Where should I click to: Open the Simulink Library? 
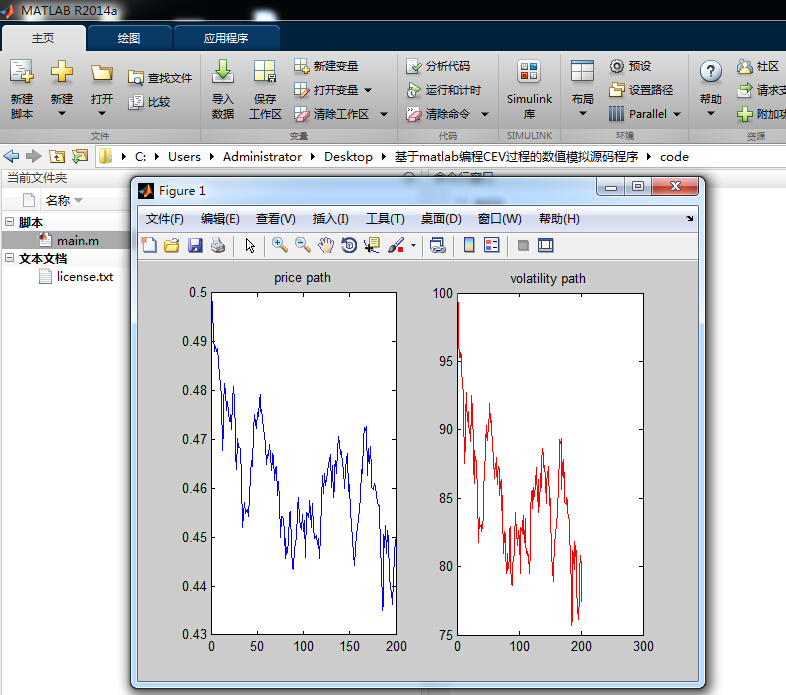click(x=529, y=89)
